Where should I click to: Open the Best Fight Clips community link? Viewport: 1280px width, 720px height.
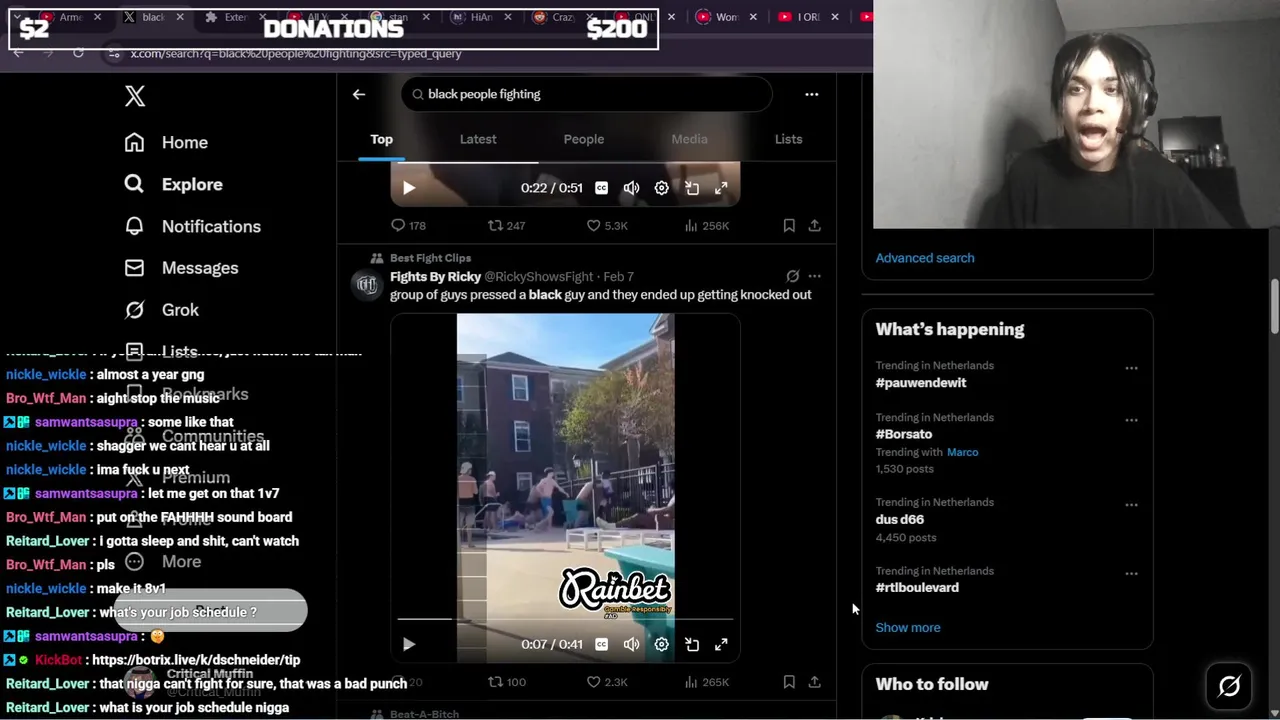[x=430, y=258]
